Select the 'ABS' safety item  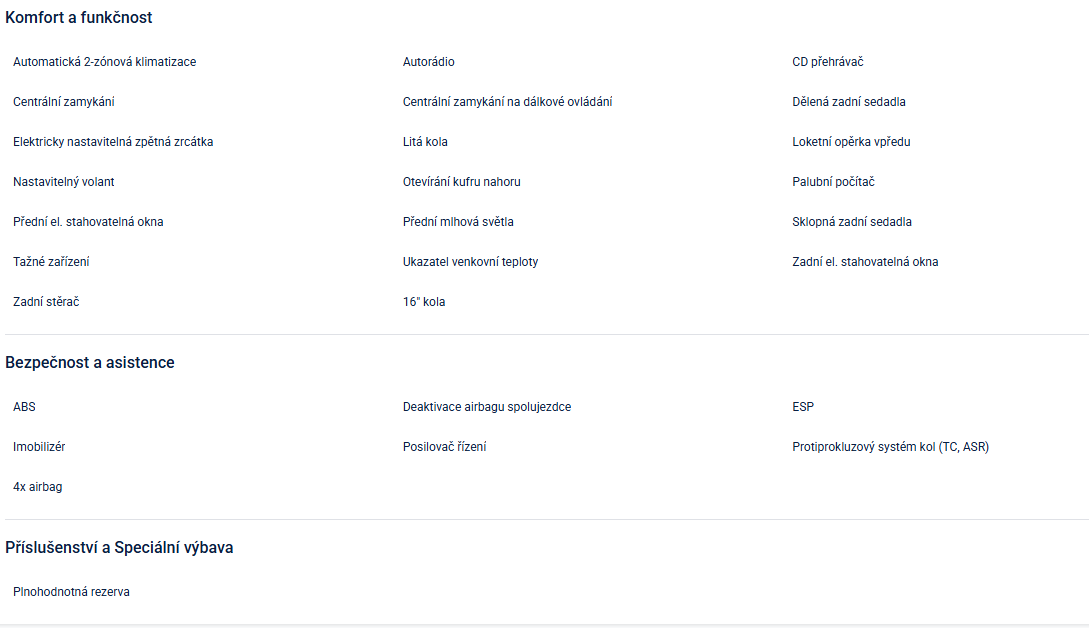(x=24, y=407)
